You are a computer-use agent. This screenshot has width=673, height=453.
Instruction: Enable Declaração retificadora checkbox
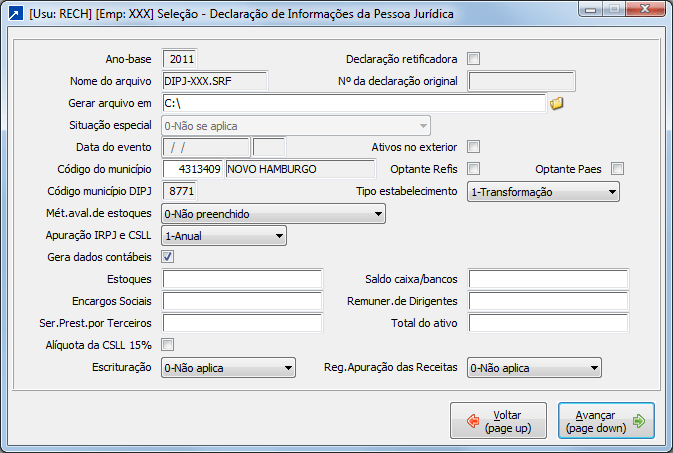click(x=473, y=58)
